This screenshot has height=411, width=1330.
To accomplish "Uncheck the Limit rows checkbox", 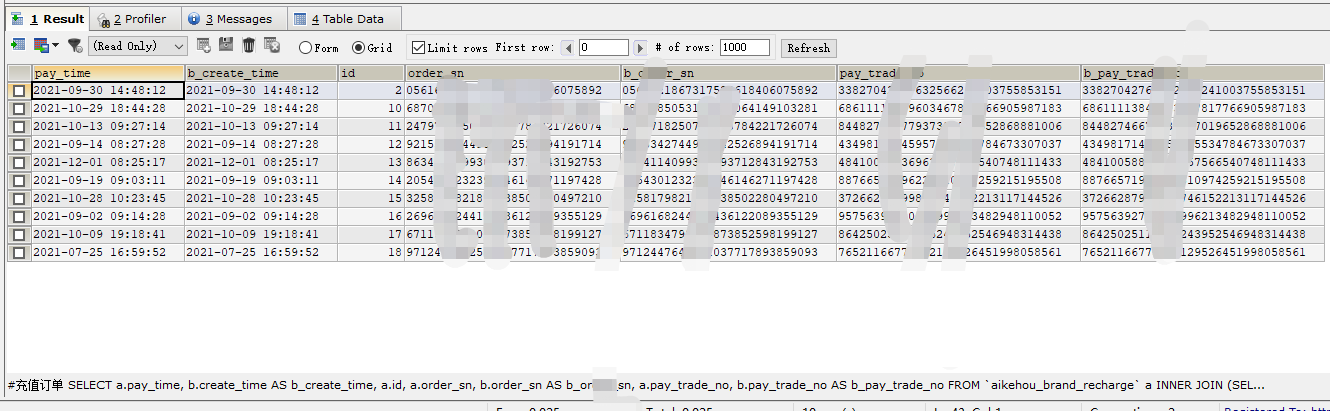I will point(418,47).
